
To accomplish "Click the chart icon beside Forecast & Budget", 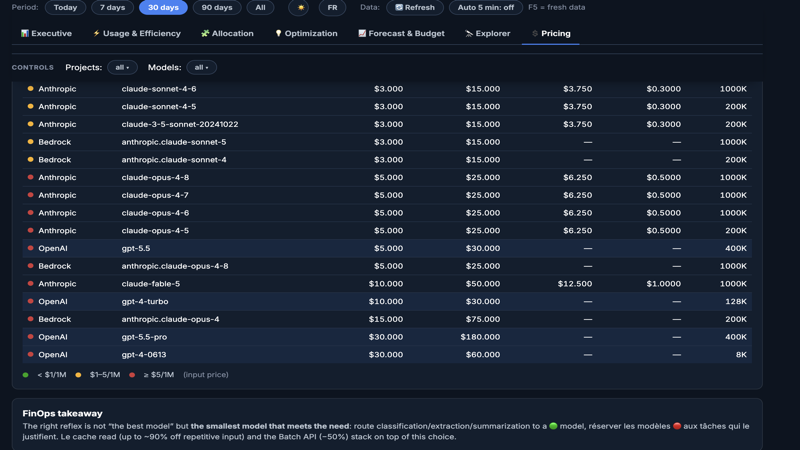I will (x=362, y=33).
